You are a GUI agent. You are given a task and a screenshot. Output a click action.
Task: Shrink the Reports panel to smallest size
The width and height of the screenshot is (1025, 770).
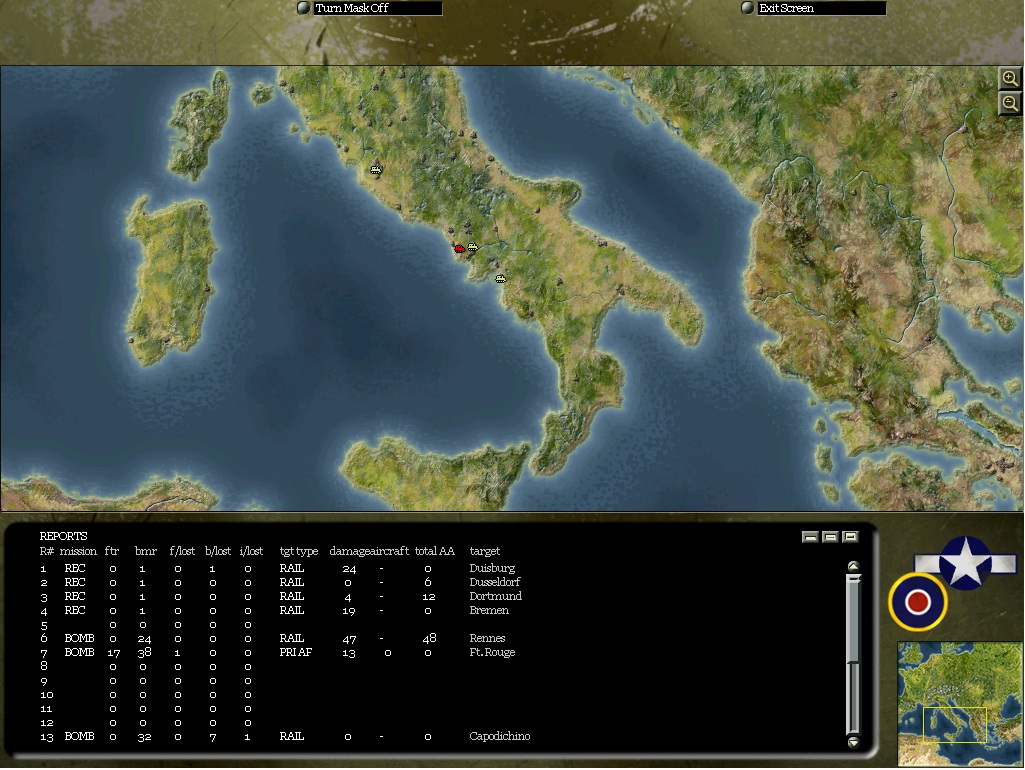[810, 537]
